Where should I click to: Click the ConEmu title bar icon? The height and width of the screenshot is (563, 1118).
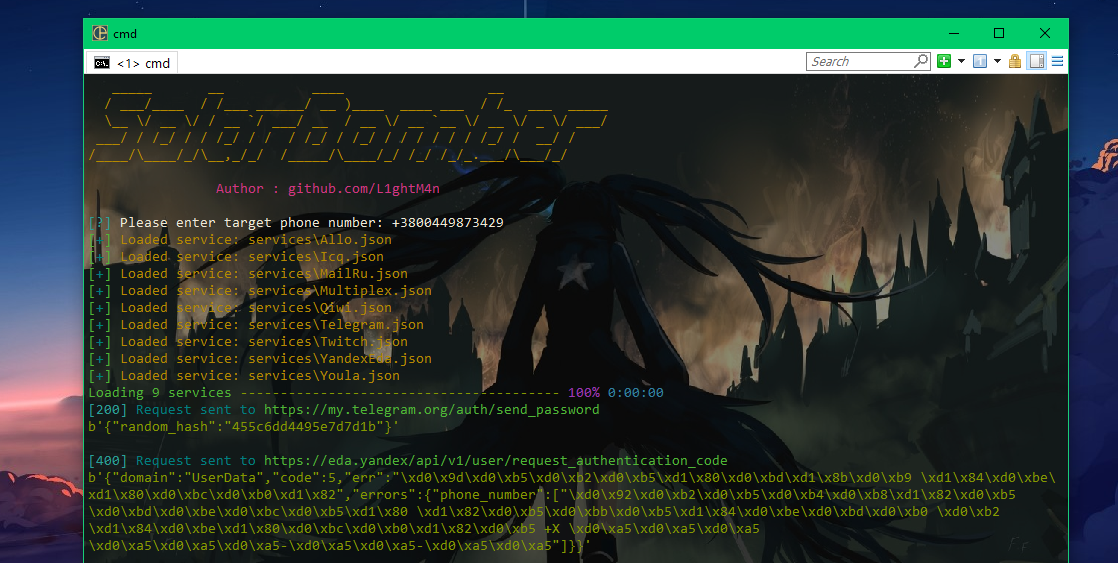pyautogui.click(x=100, y=33)
